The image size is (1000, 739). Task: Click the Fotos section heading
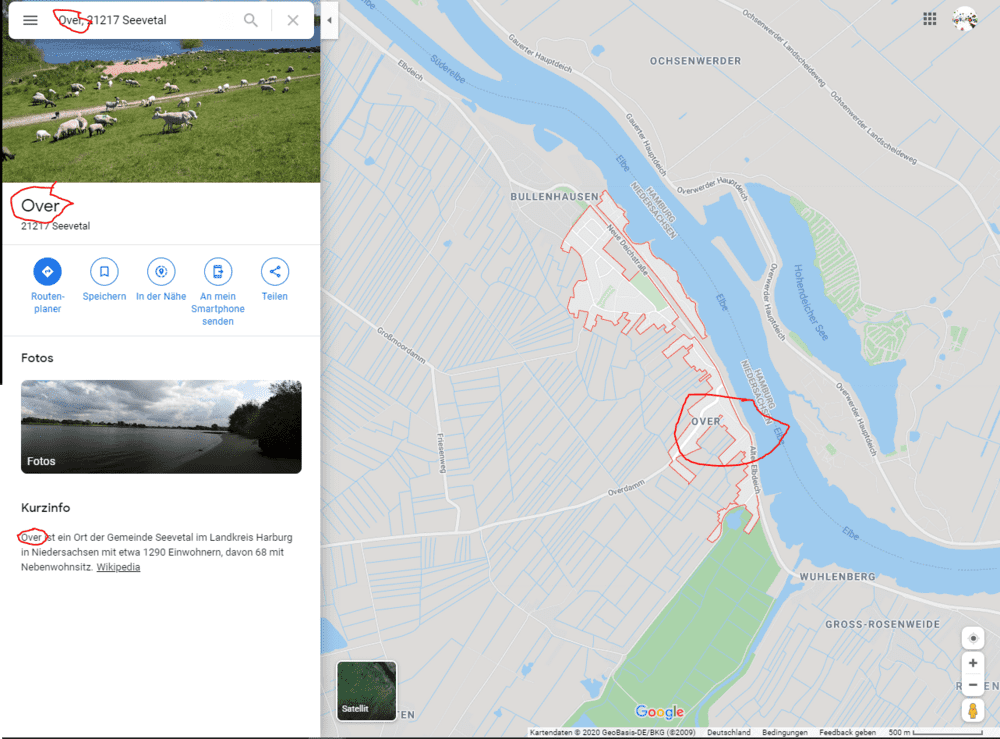[x=37, y=358]
